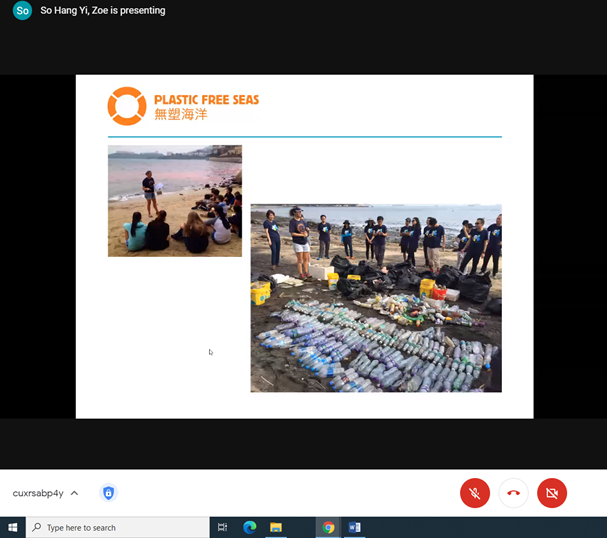The width and height of the screenshot is (607, 538).
Task: Open File Explorer from the taskbar
Action: click(276, 527)
